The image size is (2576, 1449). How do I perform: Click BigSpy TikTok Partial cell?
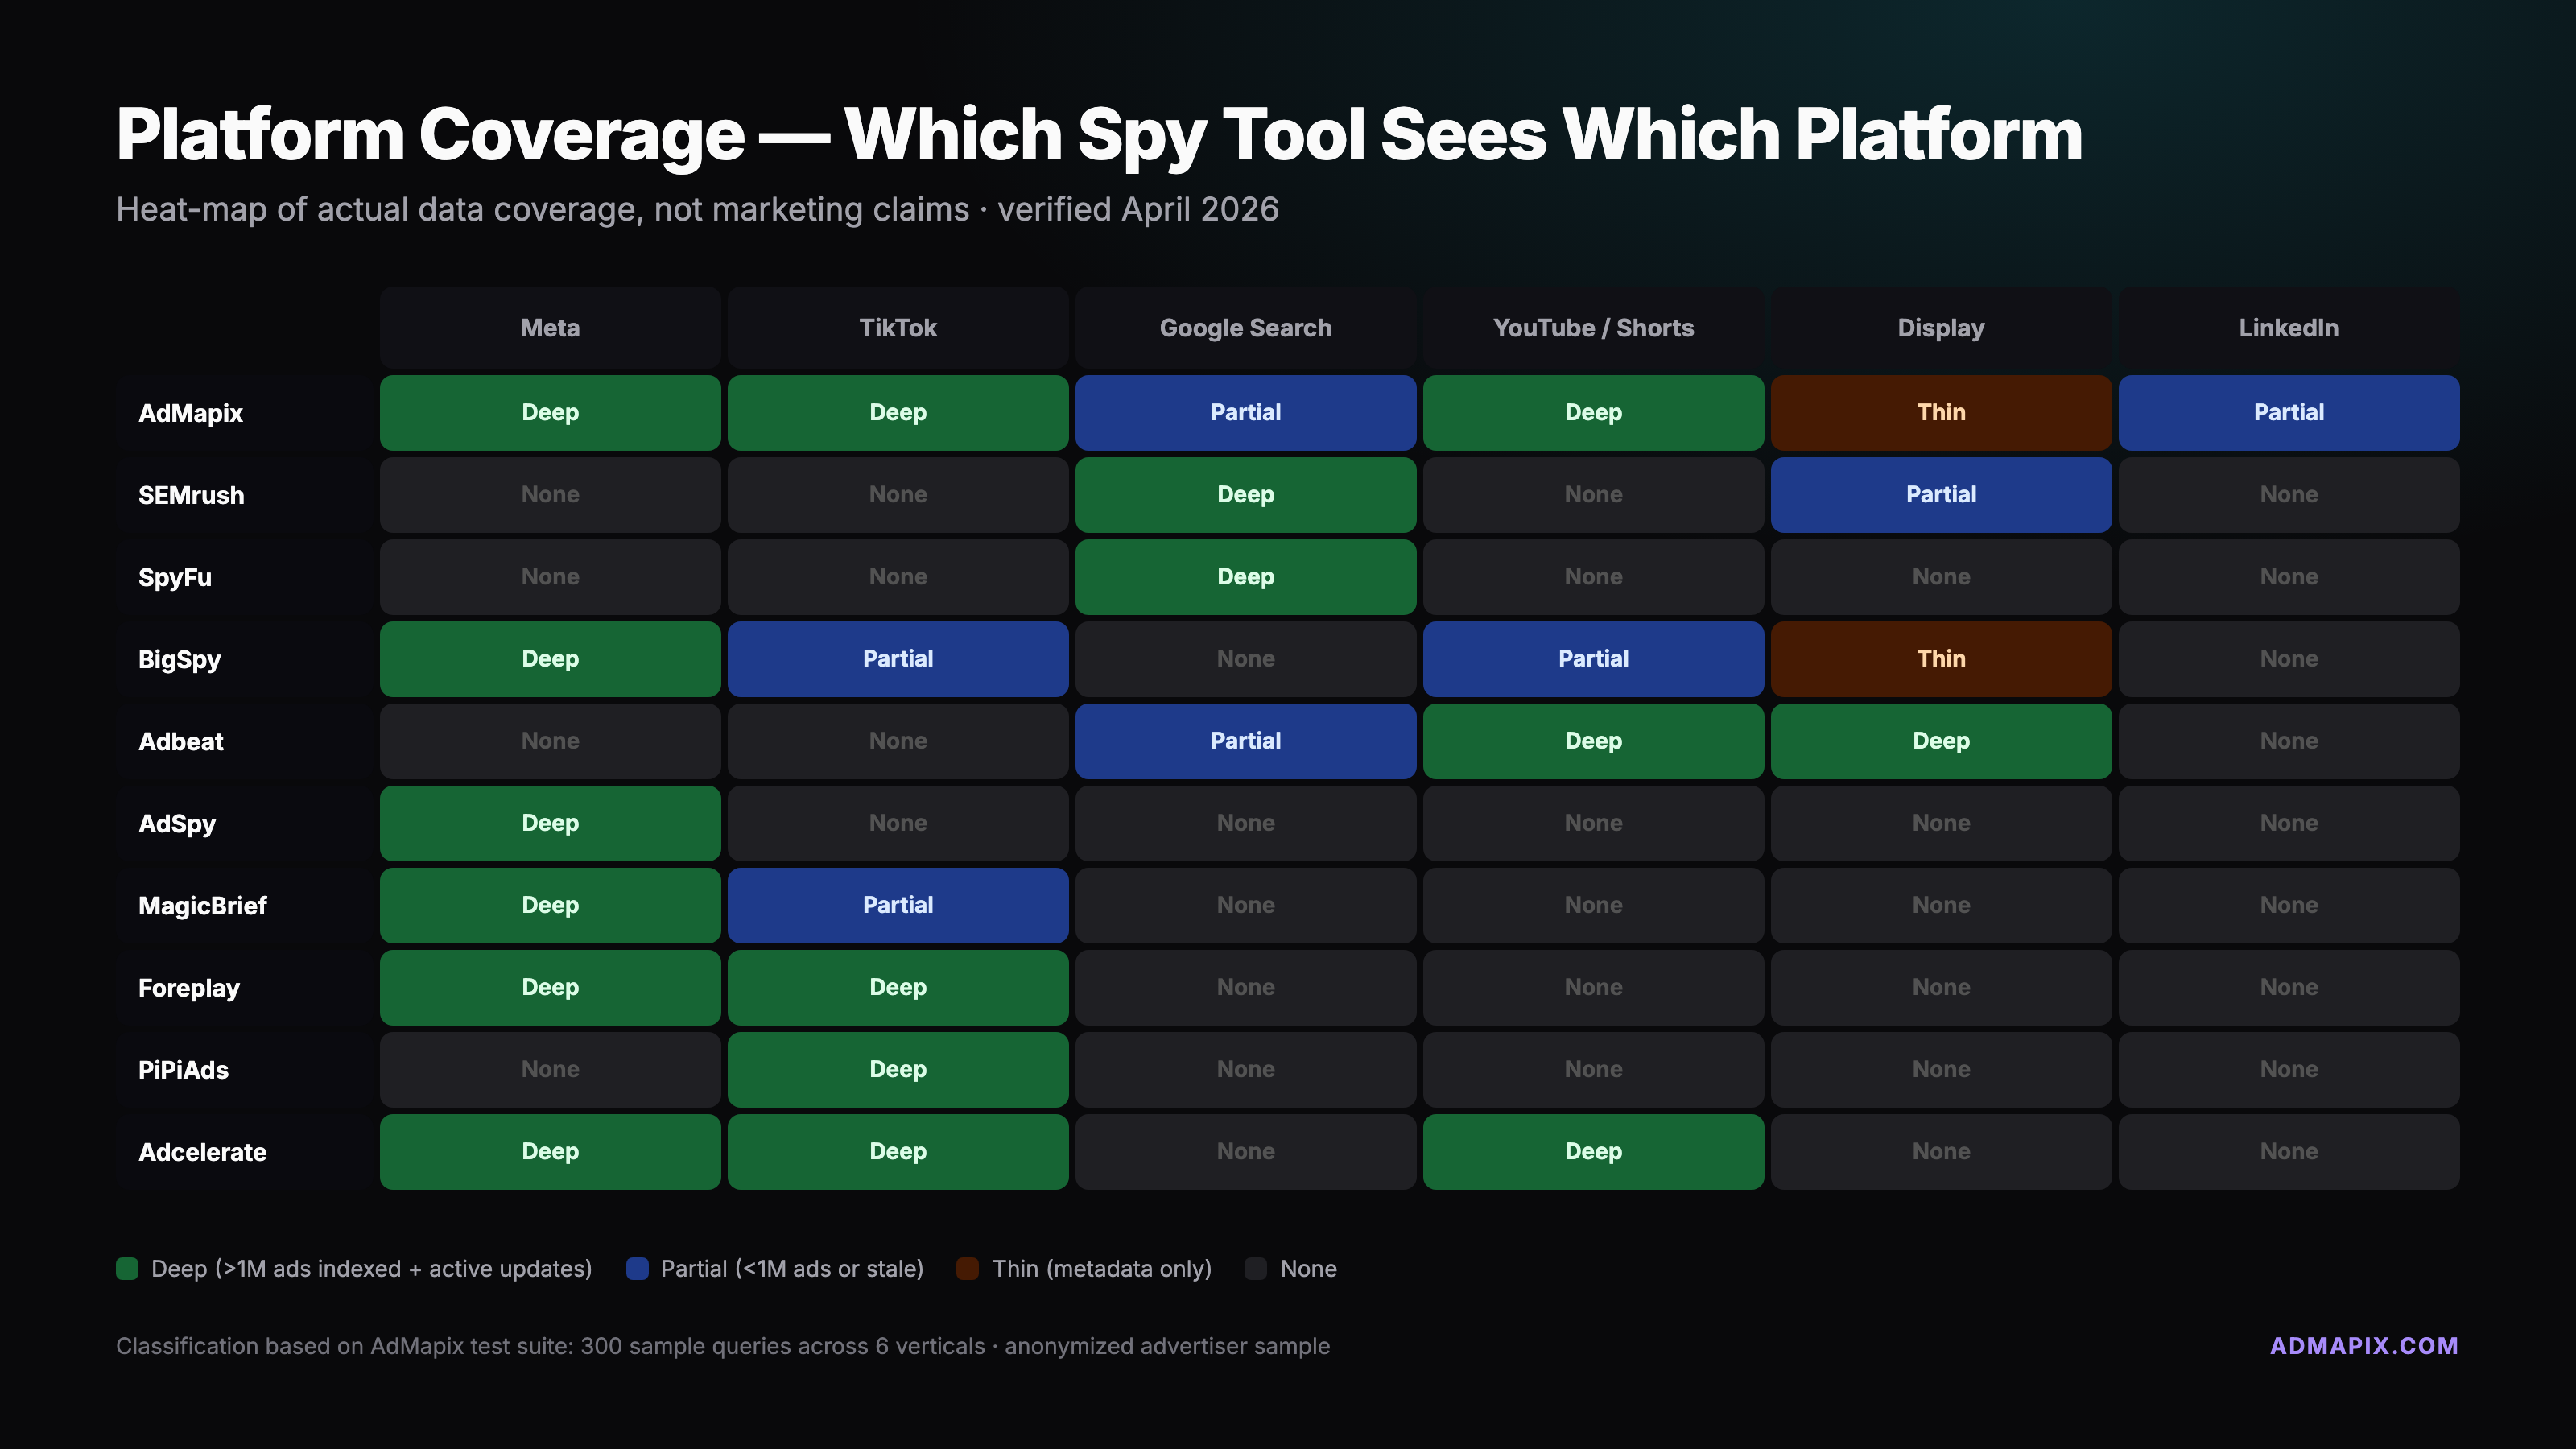click(898, 659)
